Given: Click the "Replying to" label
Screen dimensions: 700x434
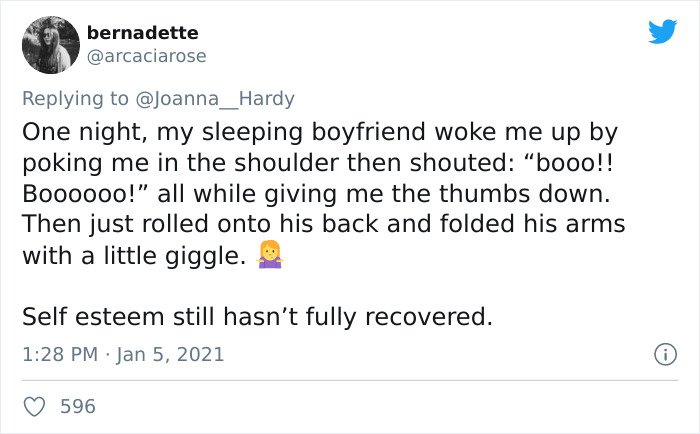Looking at the screenshot, I should (x=75, y=99).
